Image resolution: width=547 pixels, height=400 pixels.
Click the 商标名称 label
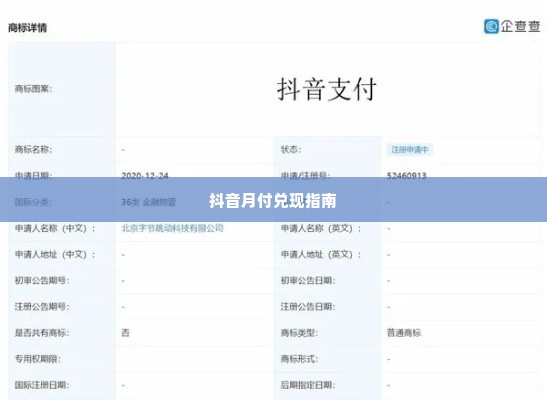[x=33, y=150]
